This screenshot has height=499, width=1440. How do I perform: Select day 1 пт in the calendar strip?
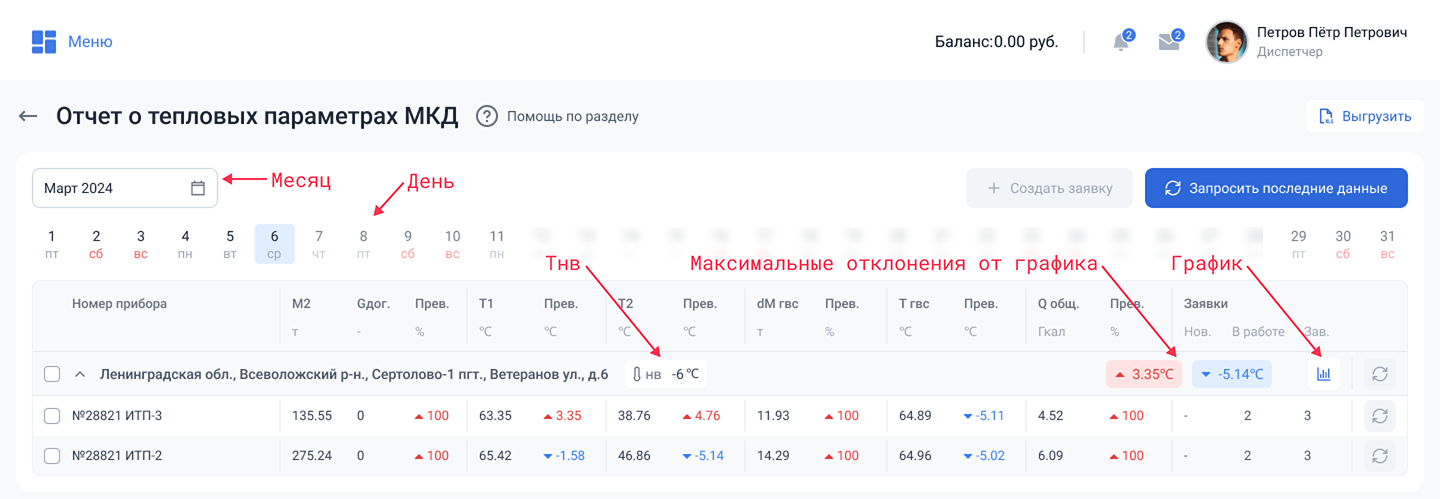click(x=52, y=243)
